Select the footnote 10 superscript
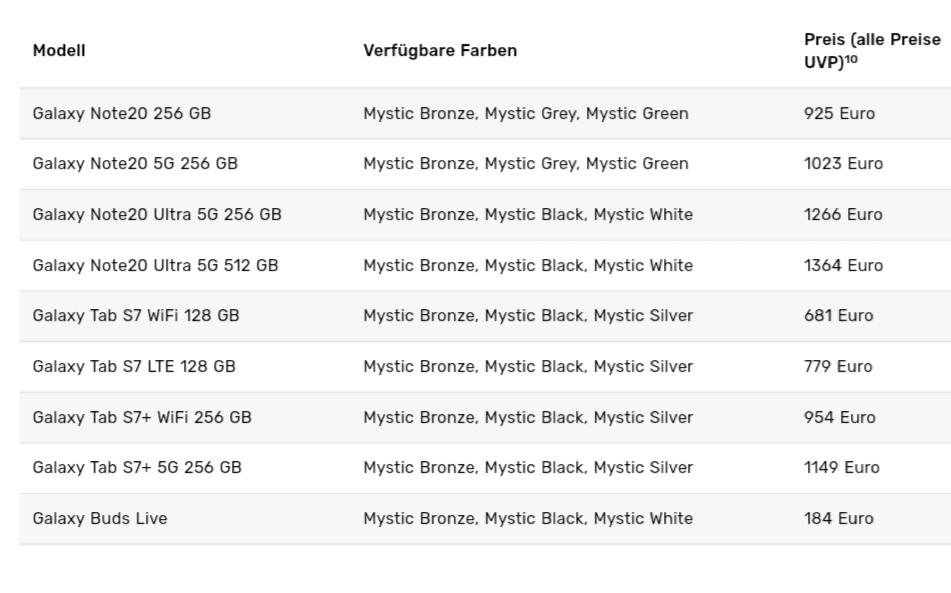 (851, 59)
